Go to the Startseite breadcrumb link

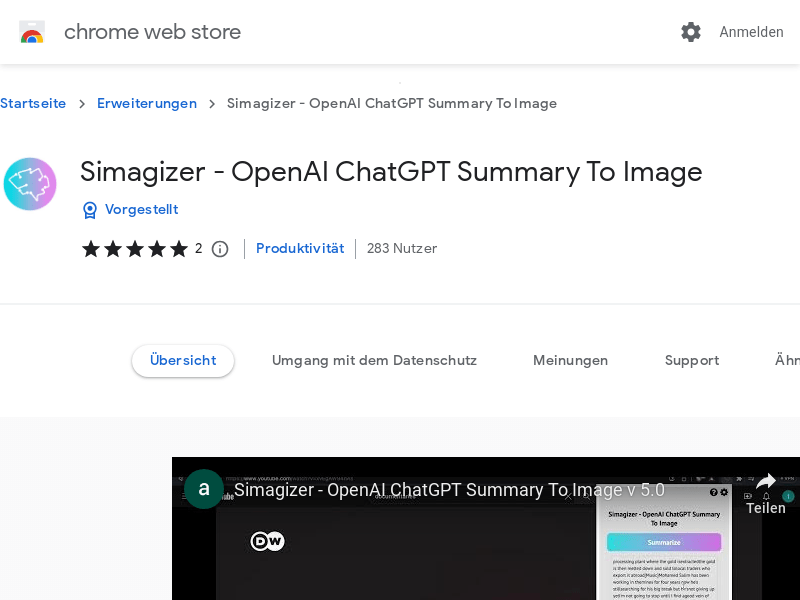33,104
